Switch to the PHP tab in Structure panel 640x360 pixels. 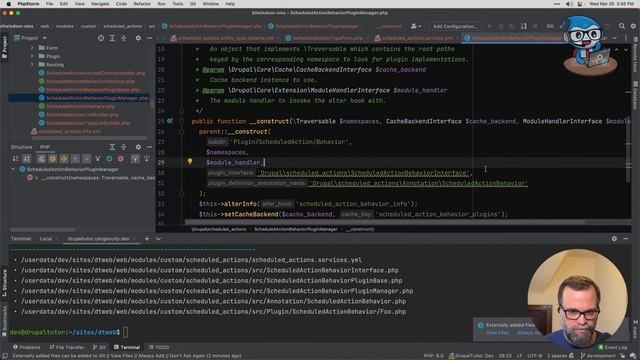(44, 147)
